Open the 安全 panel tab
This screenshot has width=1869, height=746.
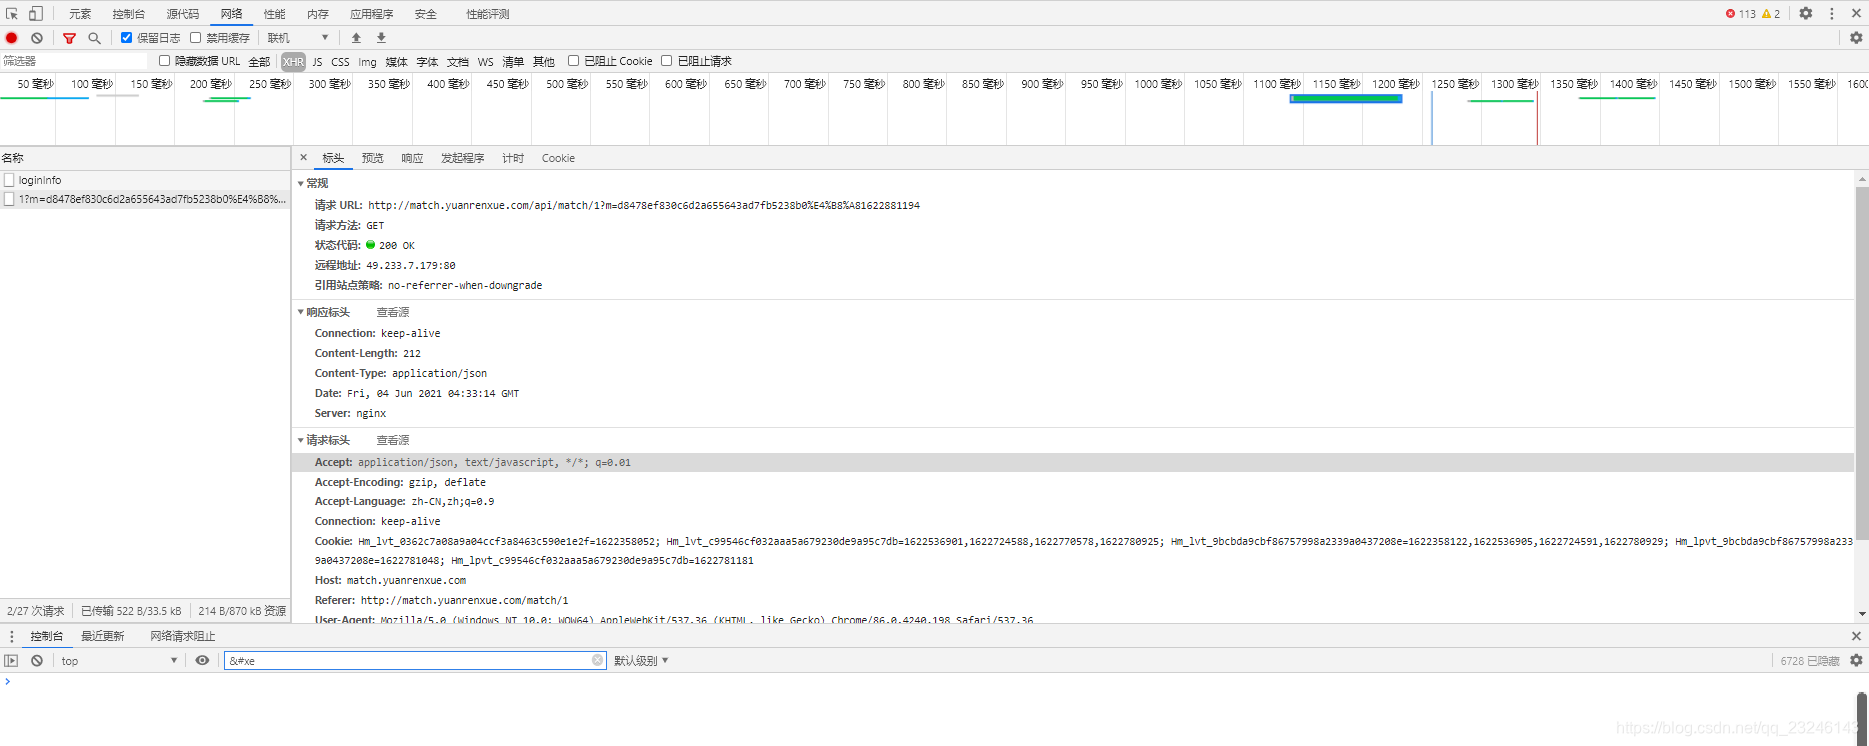tap(426, 14)
